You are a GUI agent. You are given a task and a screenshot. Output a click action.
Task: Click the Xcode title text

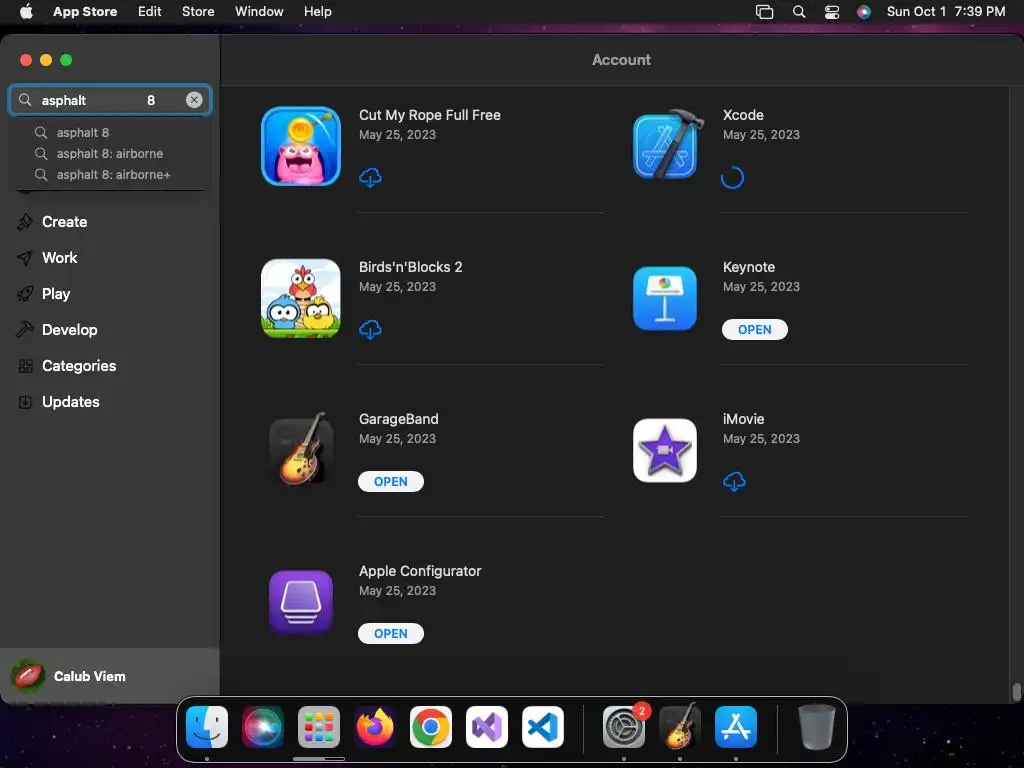(x=743, y=115)
